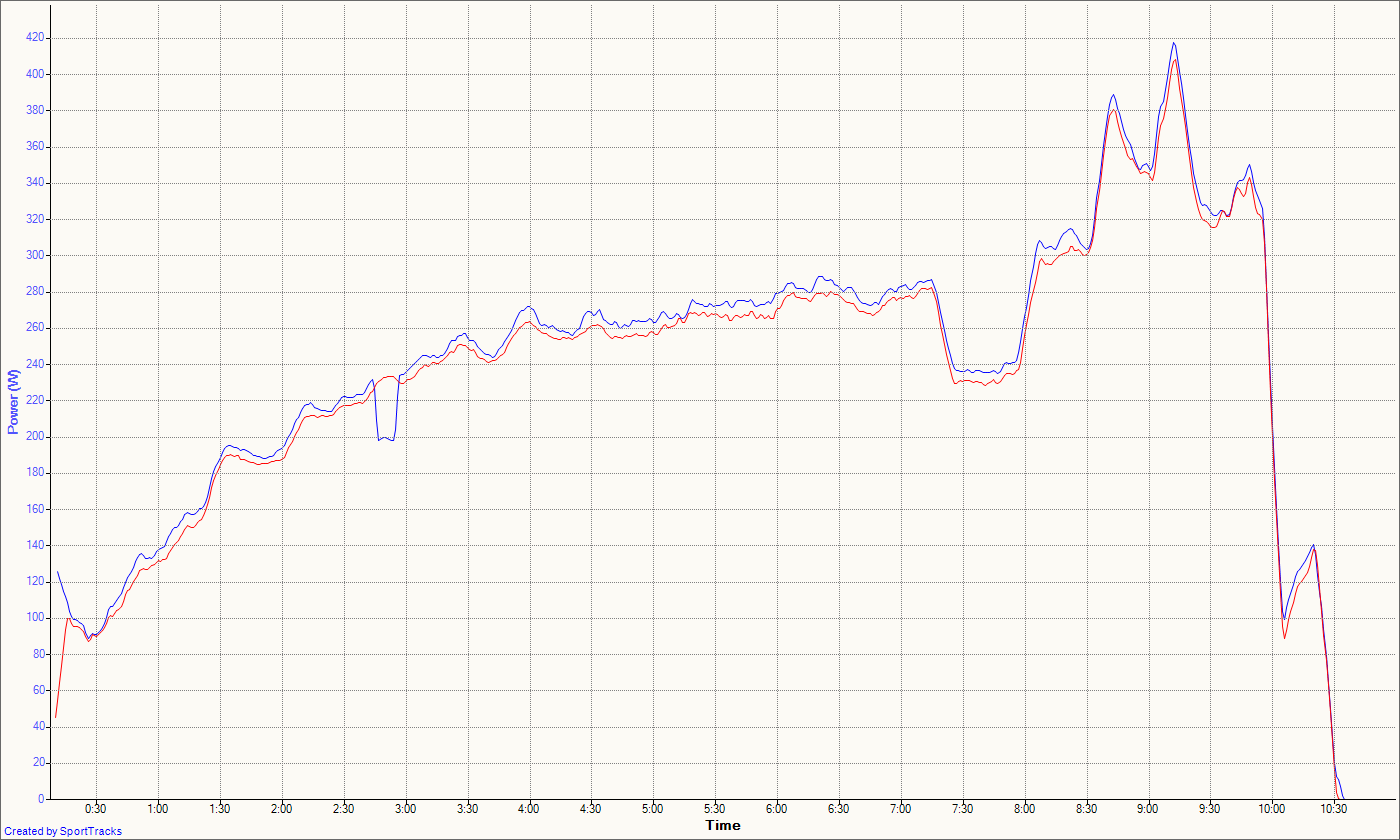1400x840 pixels.
Task: Click the 10:00 time axis label
Action: point(1272,808)
